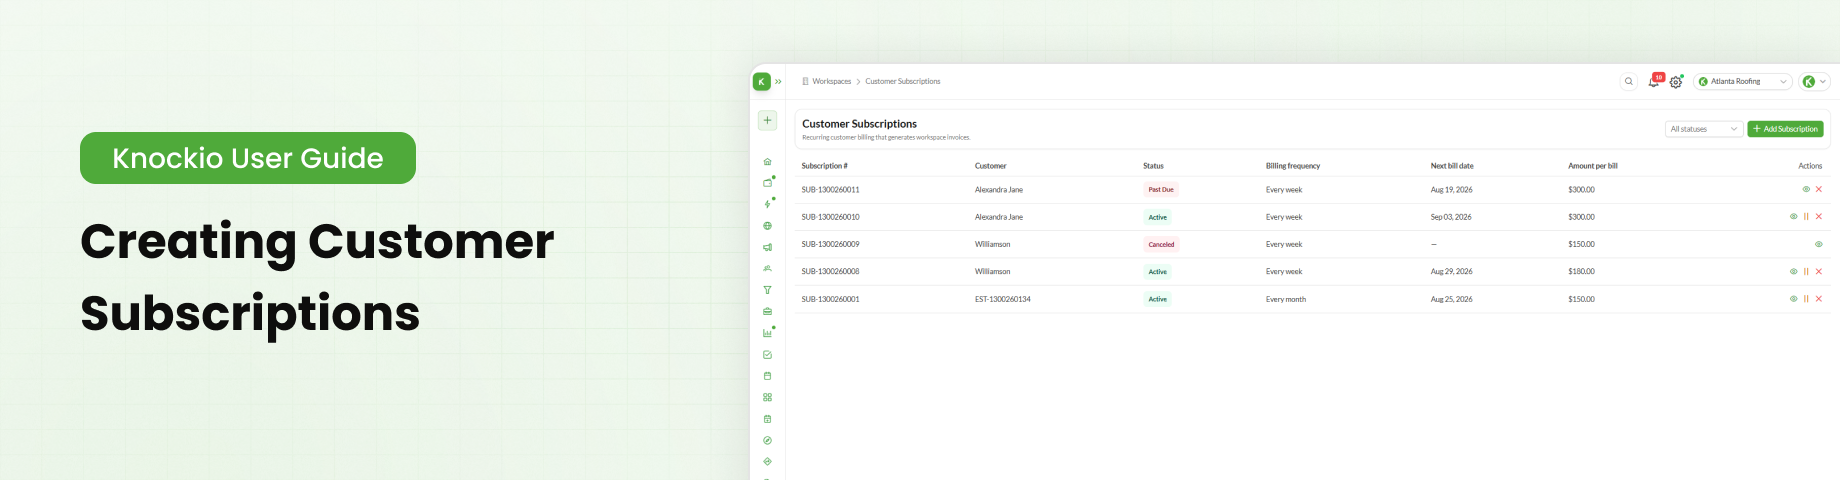
Task: View subscription SUB-1300260010 with eye icon
Action: [x=1794, y=217]
